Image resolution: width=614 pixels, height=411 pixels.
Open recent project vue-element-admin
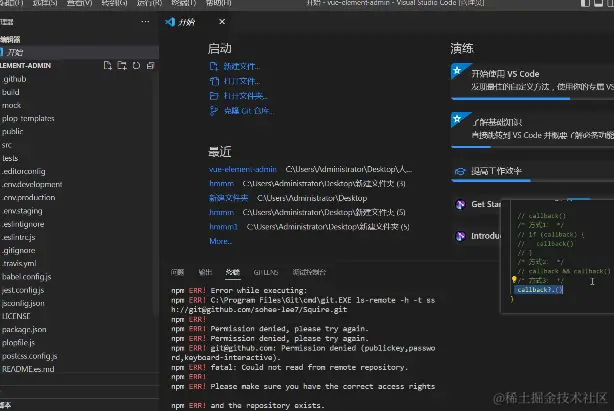coord(243,169)
